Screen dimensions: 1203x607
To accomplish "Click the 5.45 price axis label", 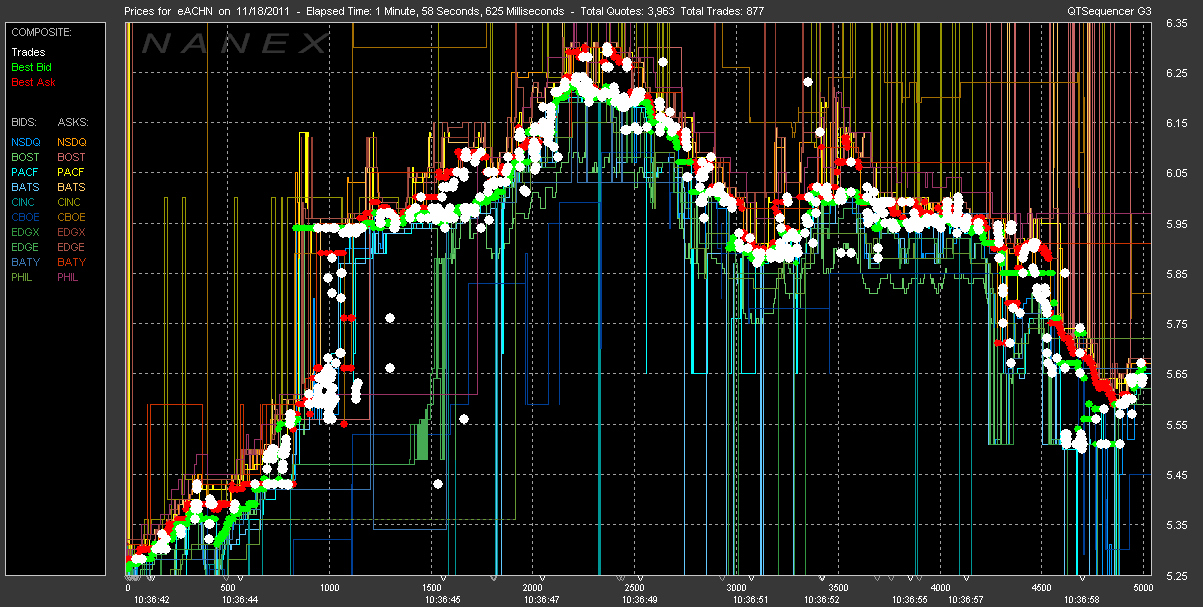I will 1177,474.
